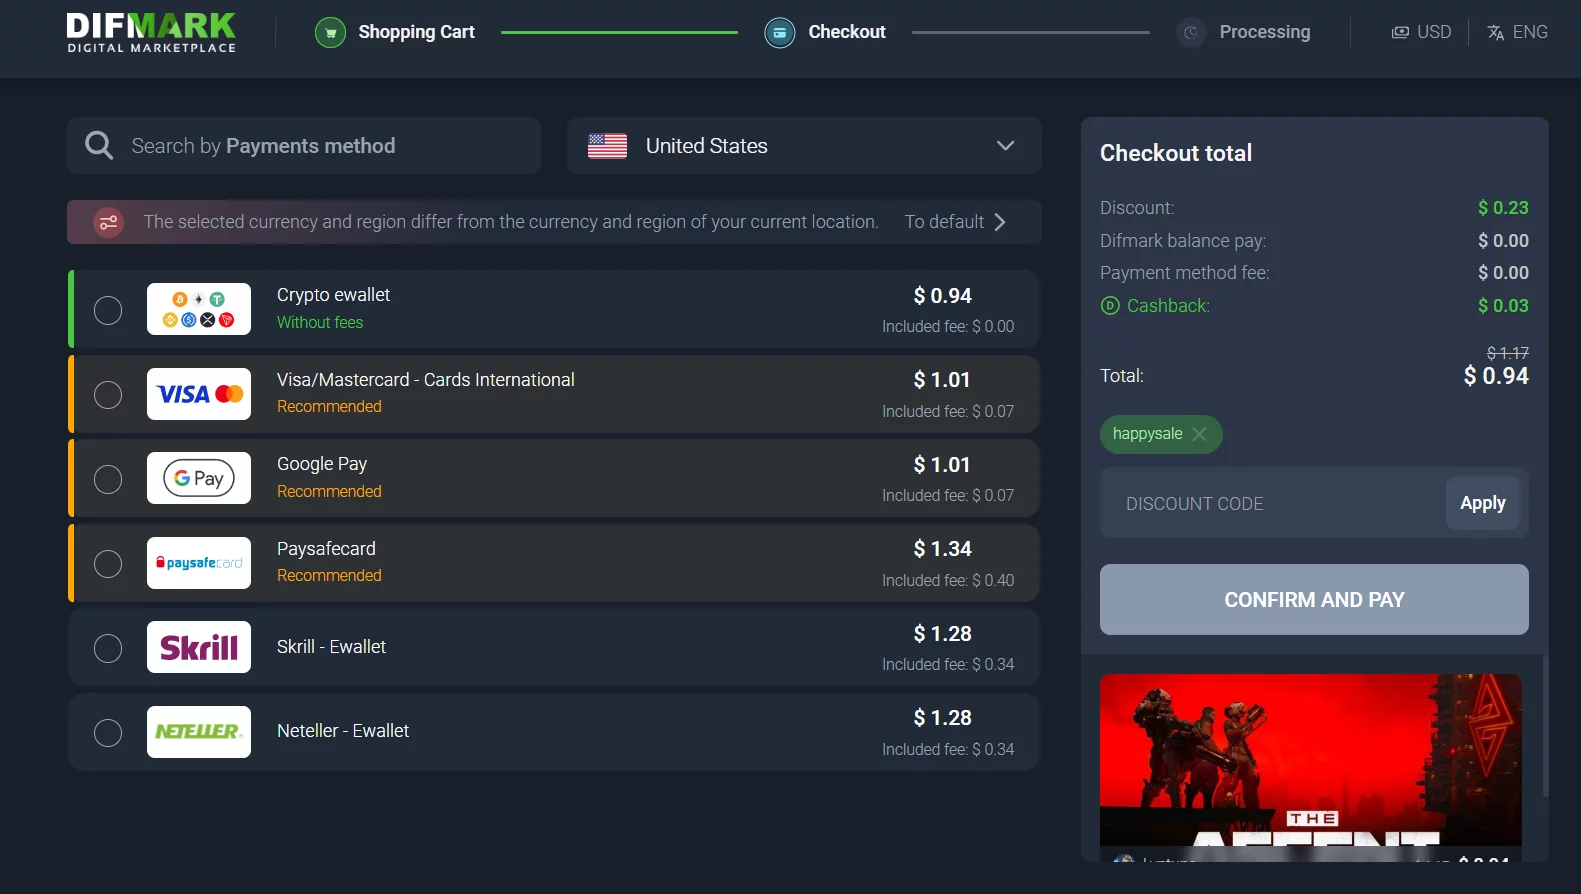This screenshot has width=1581, height=894.
Task: Click the Checkout step card icon
Action: click(x=780, y=33)
